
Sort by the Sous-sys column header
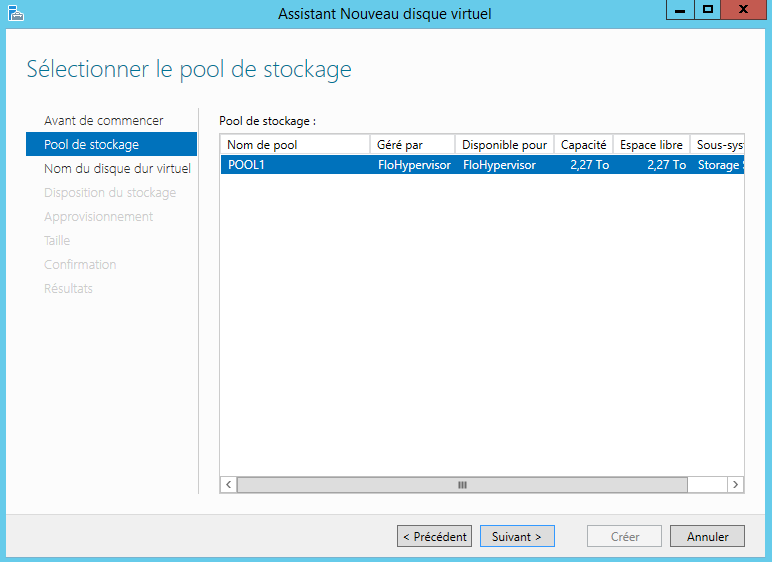717,145
